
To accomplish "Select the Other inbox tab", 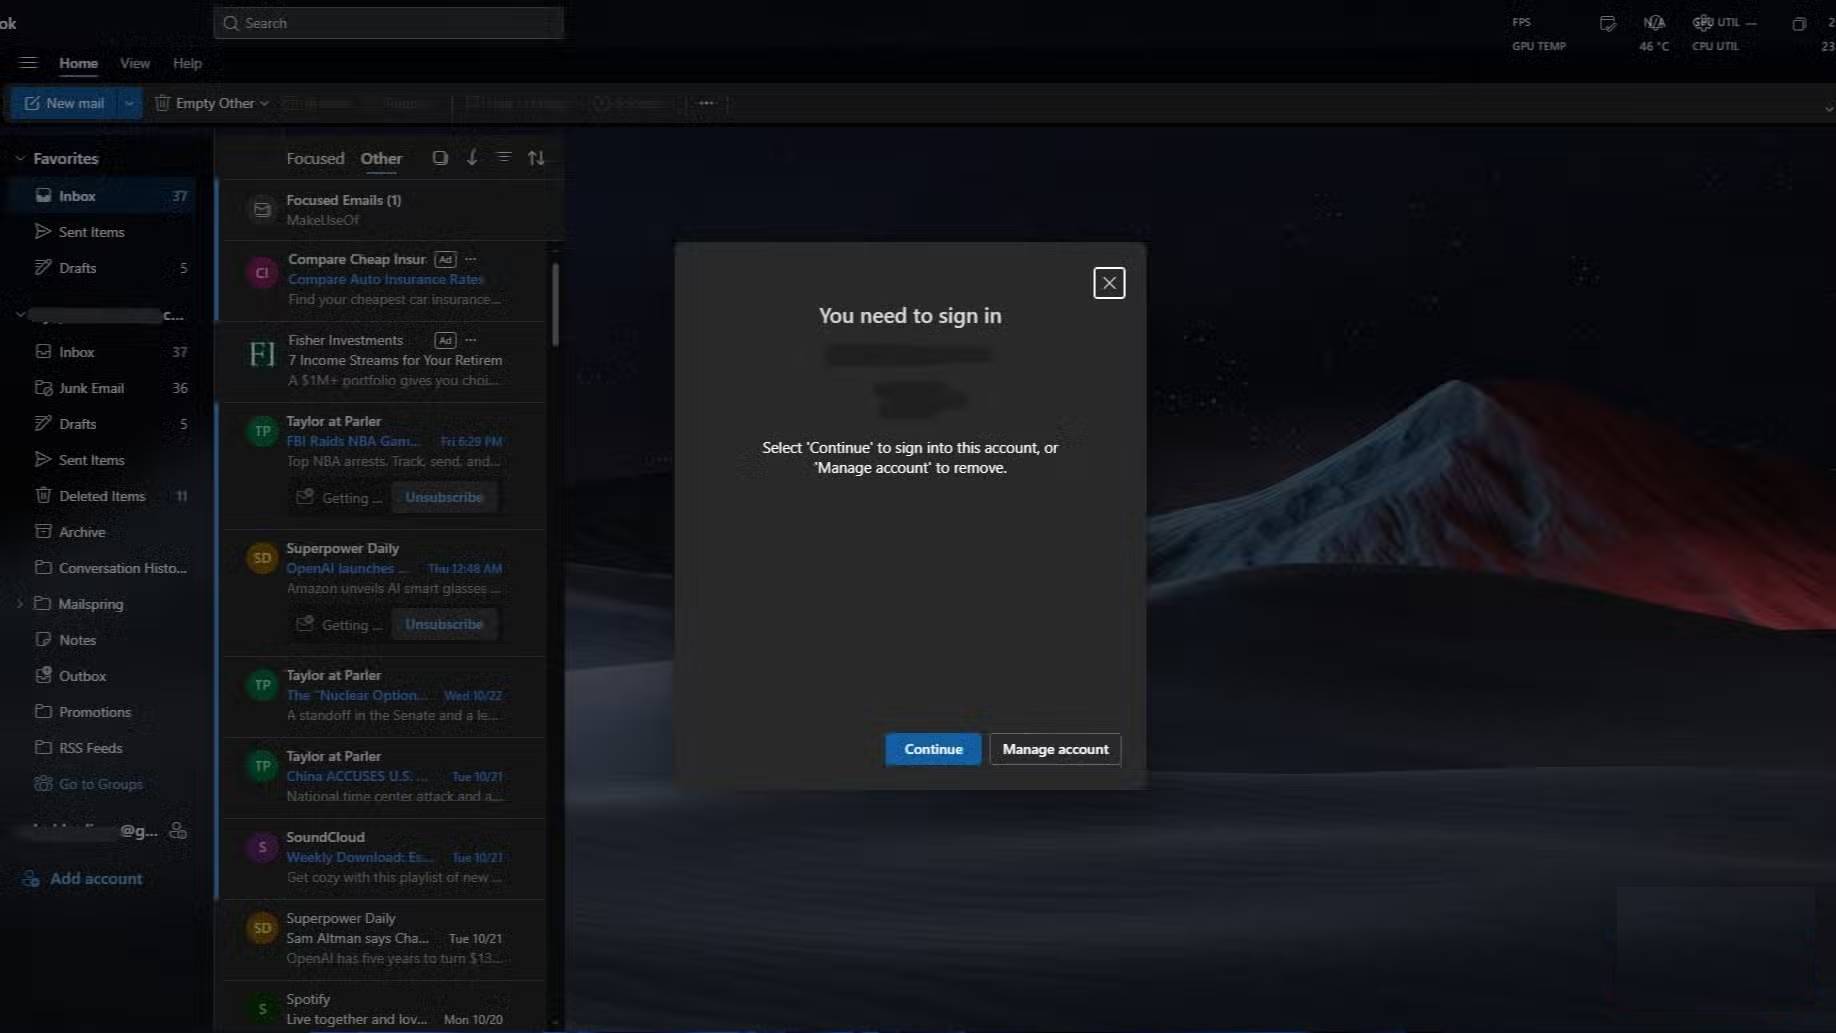I will click(381, 159).
